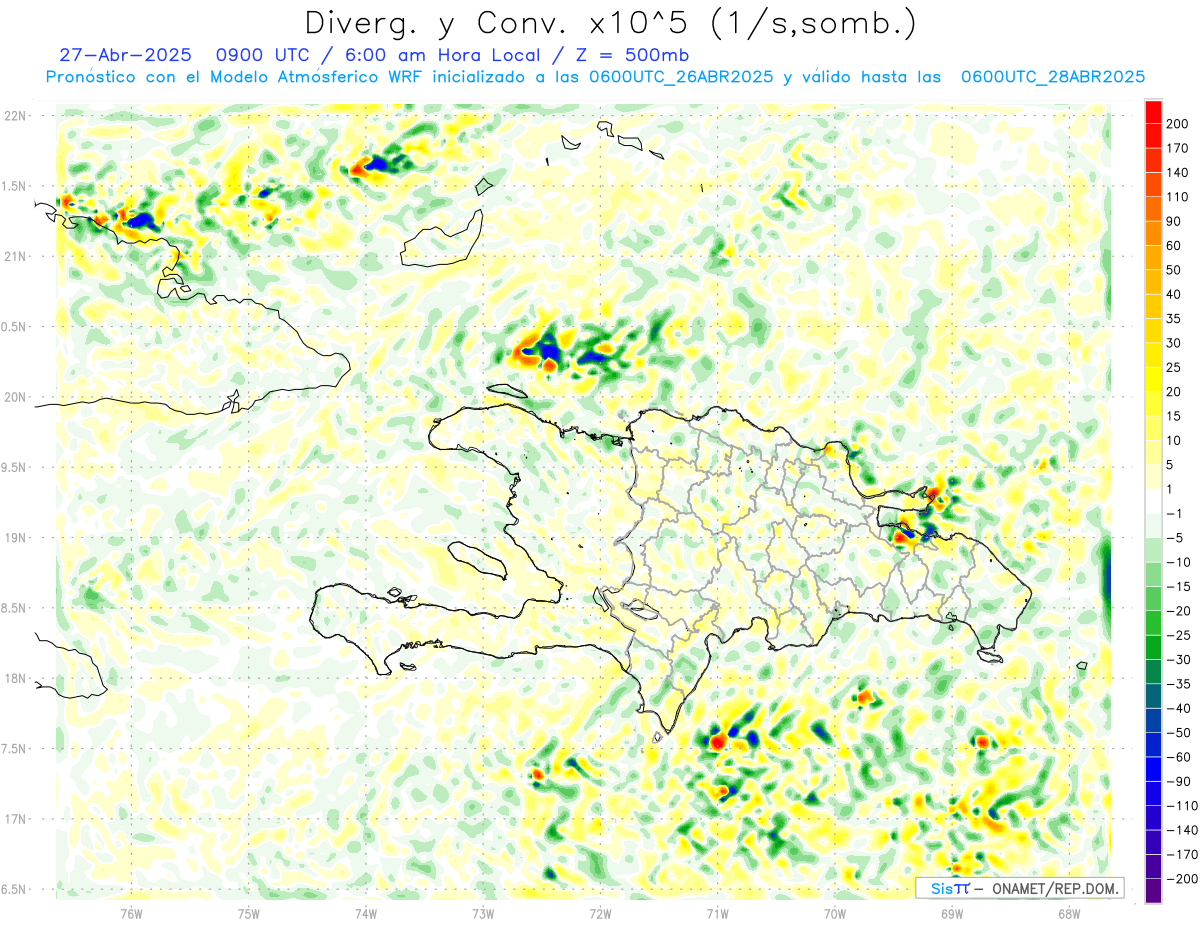Click the chart title 'Diverg. y Conv. x10^5 (1/s,somb.)'
Image resolution: width=1200 pixels, height=927 pixels.
tap(609, 23)
